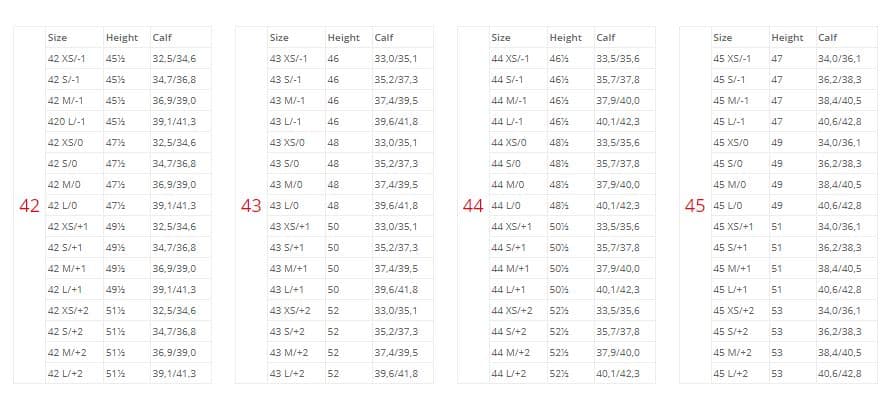Select the '45 L/+2' size cell
Viewport: 892px width, 407px height.
(x=731, y=373)
